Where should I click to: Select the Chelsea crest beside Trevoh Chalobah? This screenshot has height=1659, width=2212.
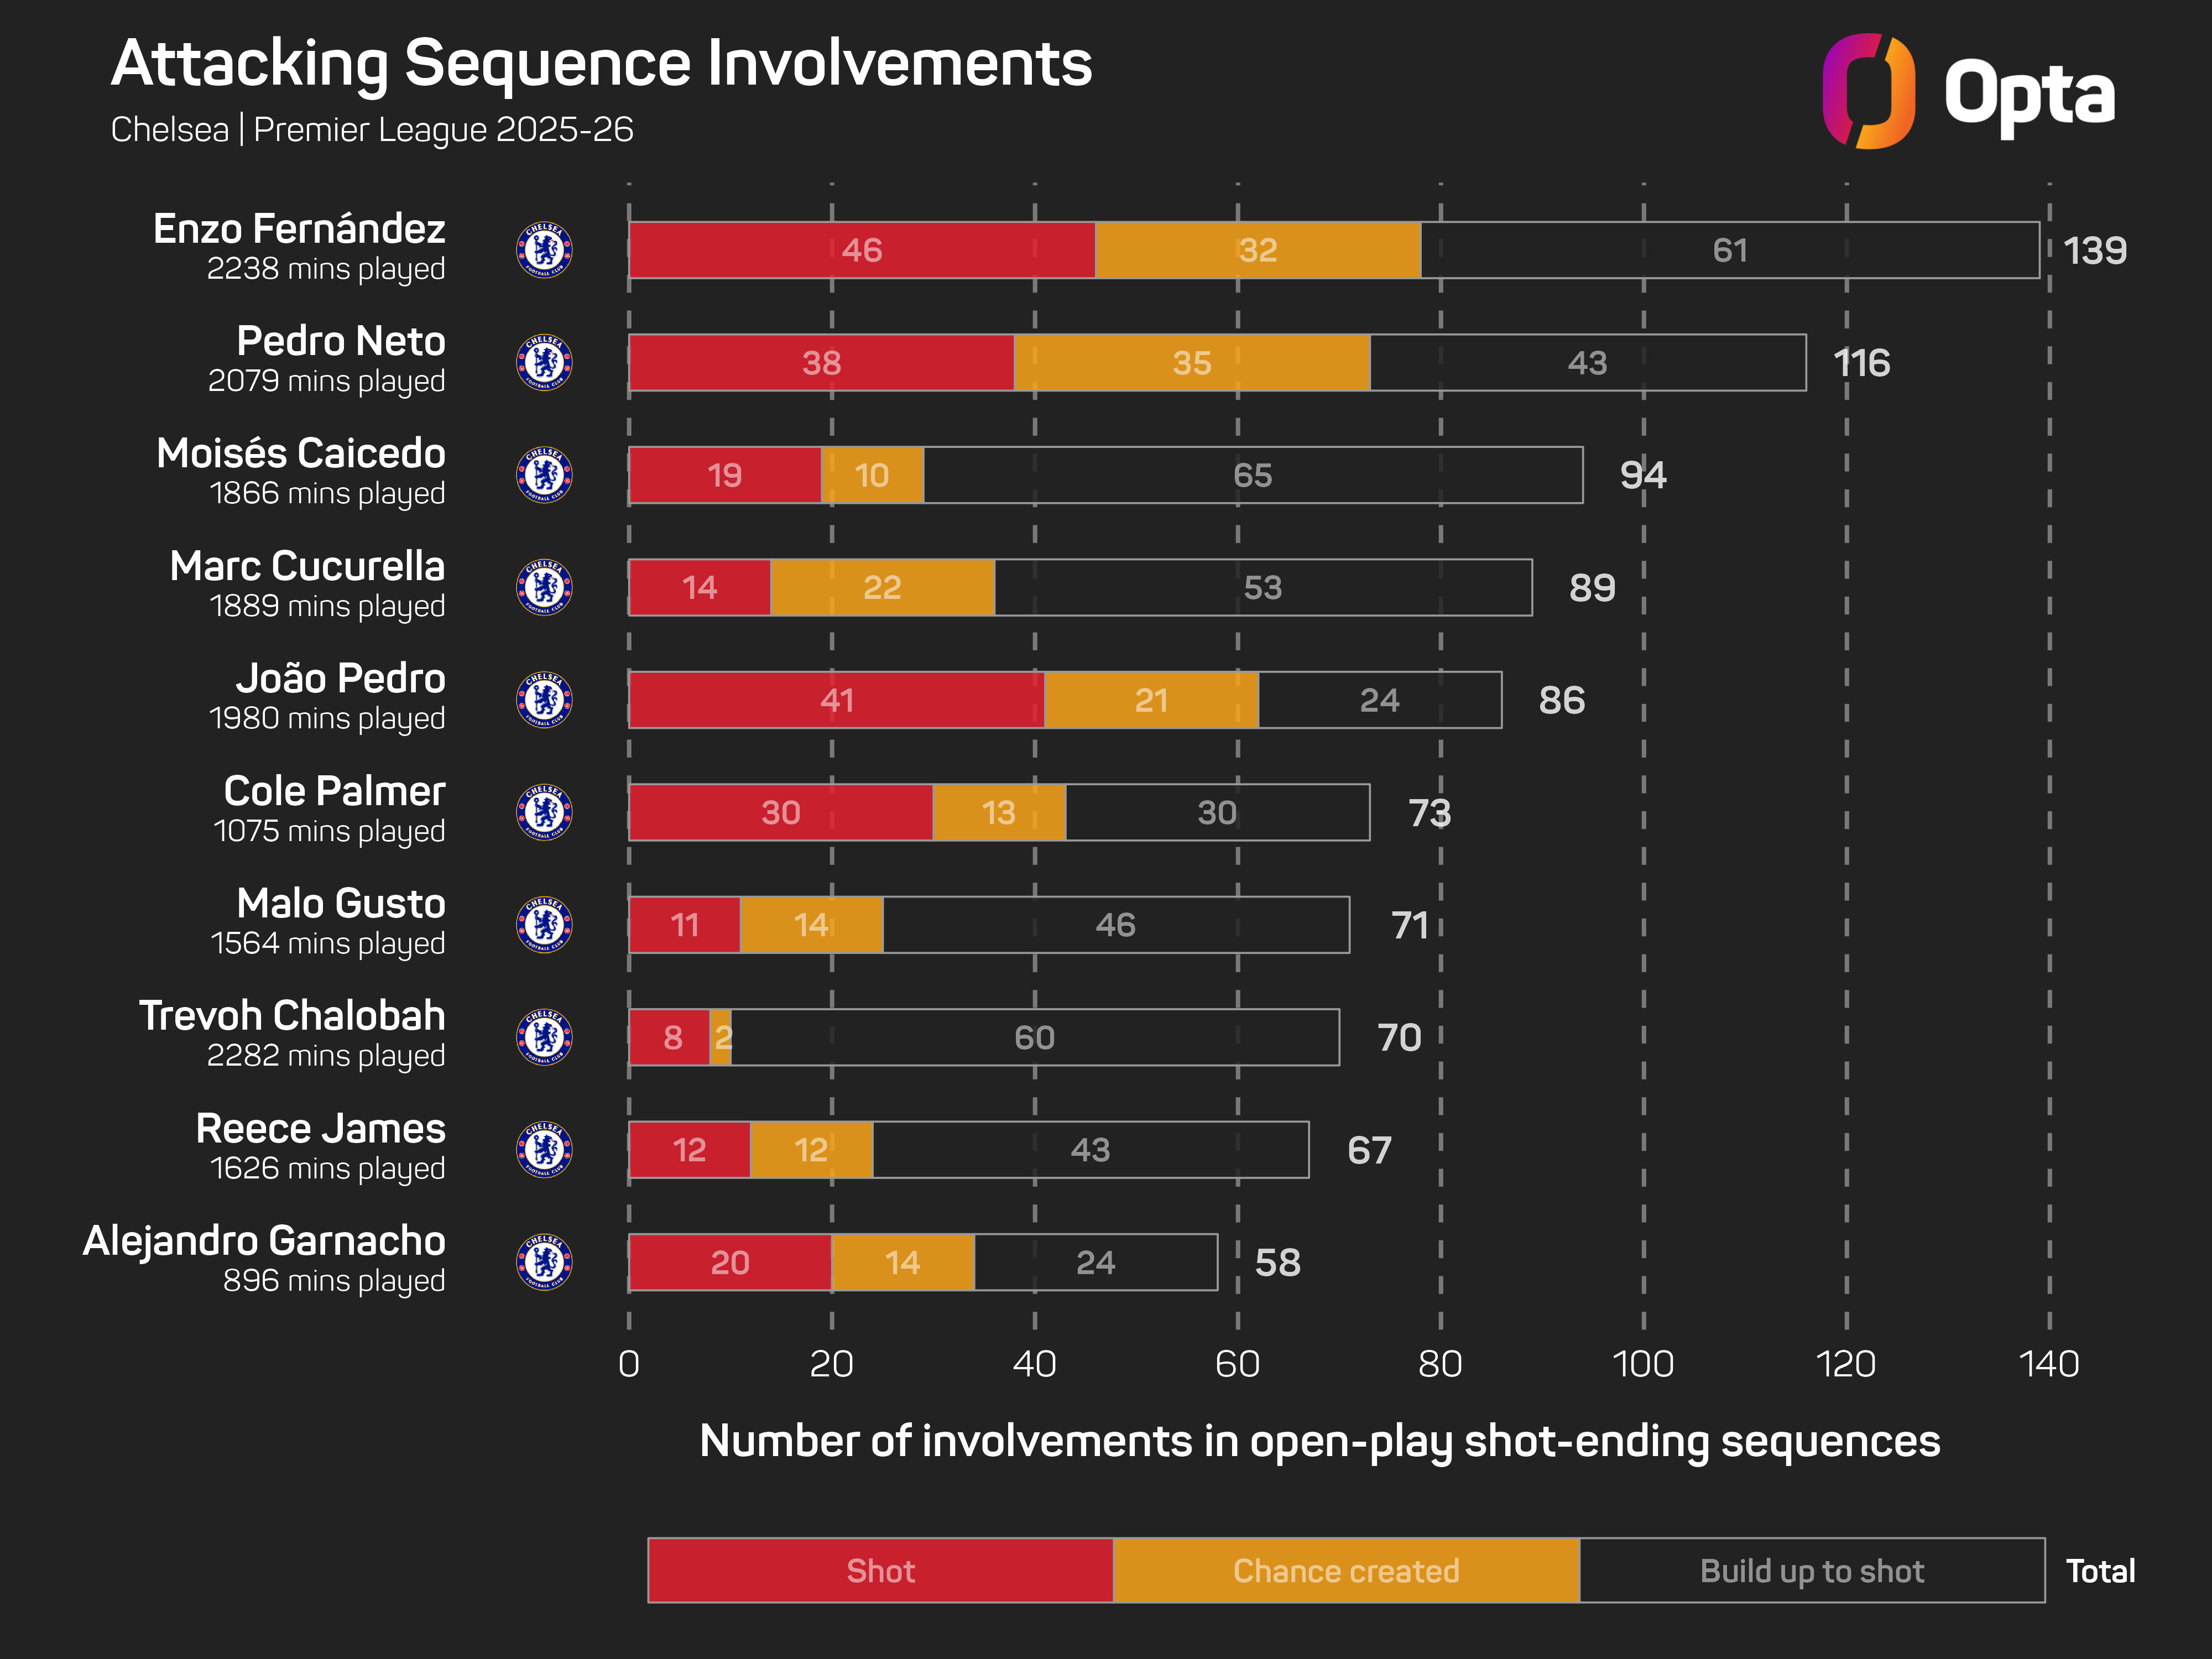(x=544, y=1037)
